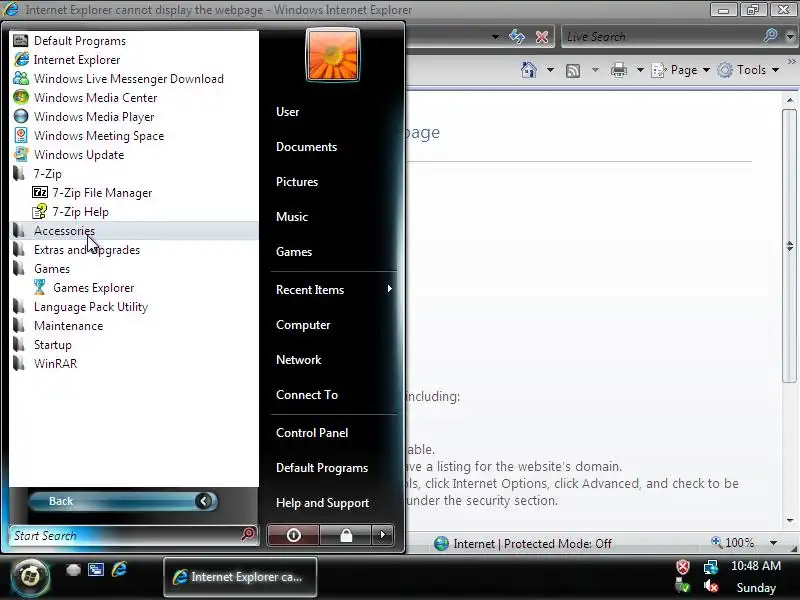
Task: Open Connect To from Start menu
Action: point(334,395)
